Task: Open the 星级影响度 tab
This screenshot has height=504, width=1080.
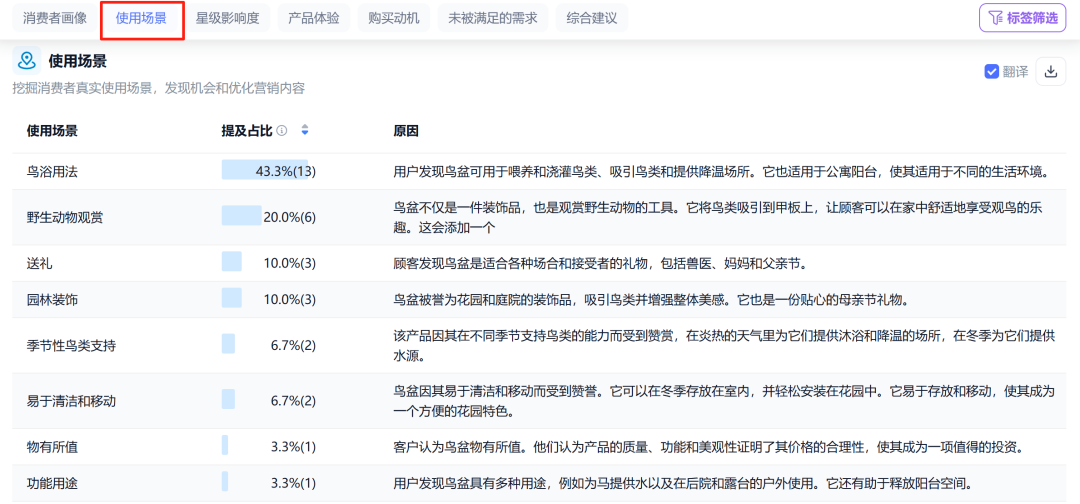Action: [x=227, y=19]
